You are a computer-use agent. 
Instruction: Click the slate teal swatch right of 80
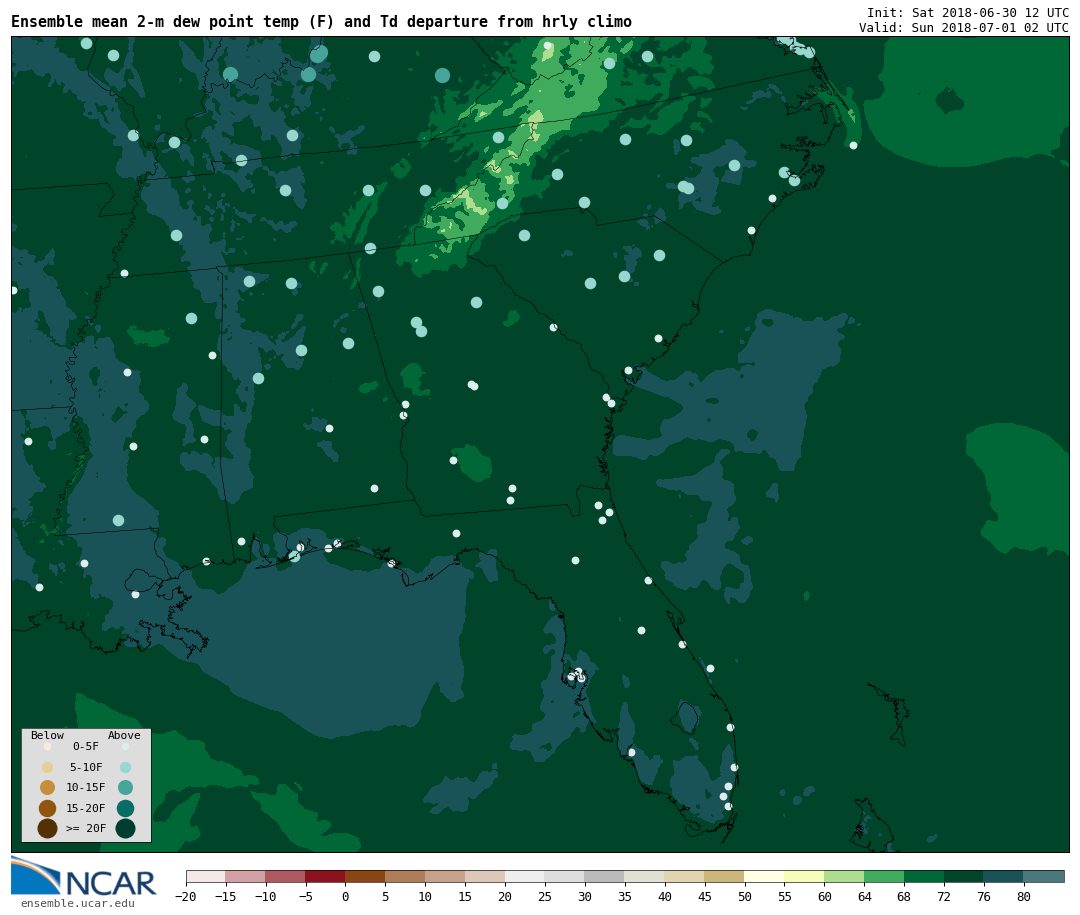pos(1045,877)
